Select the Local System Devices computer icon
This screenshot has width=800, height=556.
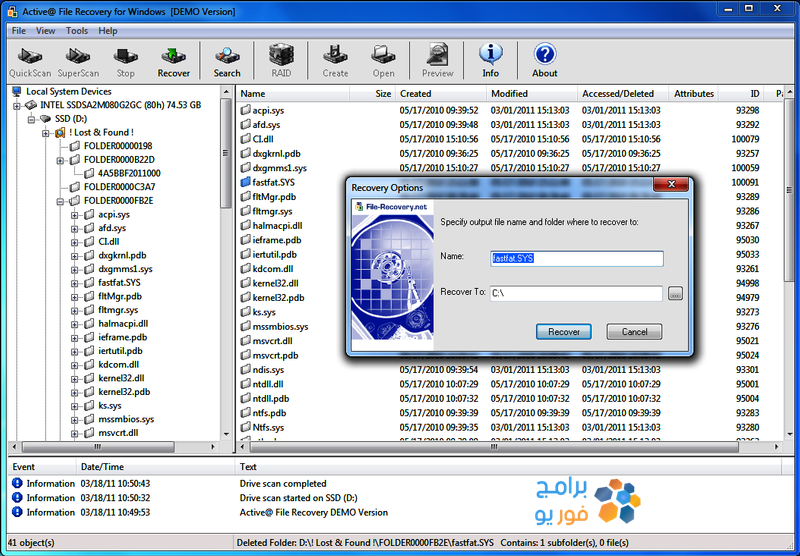point(17,91)
